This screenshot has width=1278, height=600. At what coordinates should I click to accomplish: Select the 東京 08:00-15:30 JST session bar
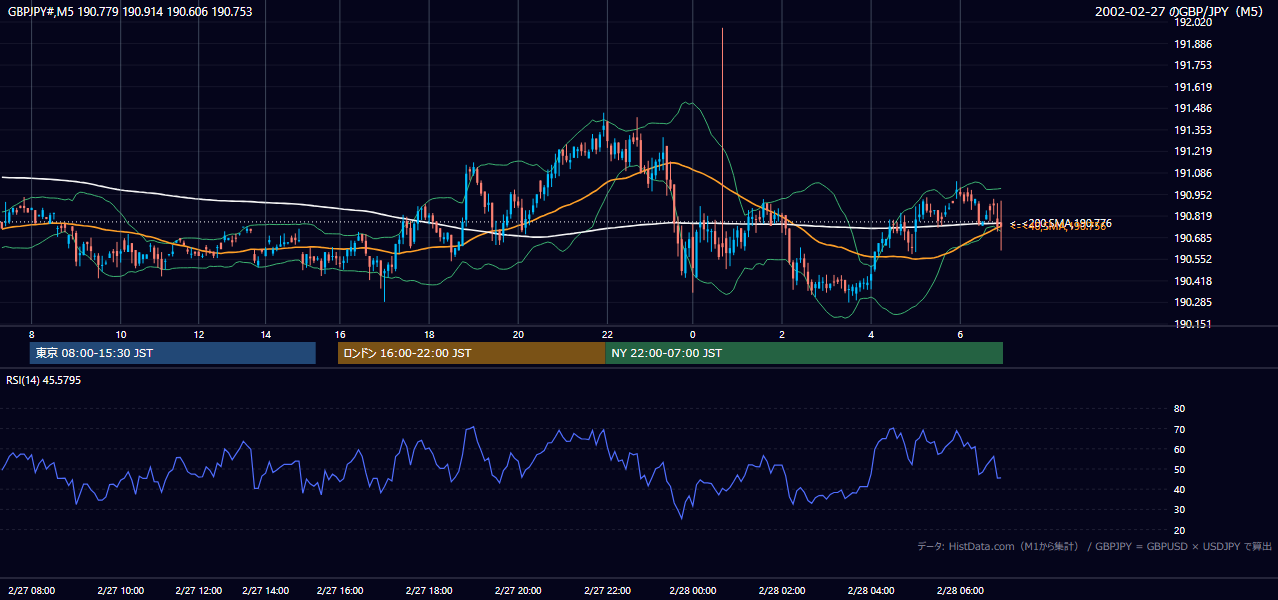[x=173, y=353]
